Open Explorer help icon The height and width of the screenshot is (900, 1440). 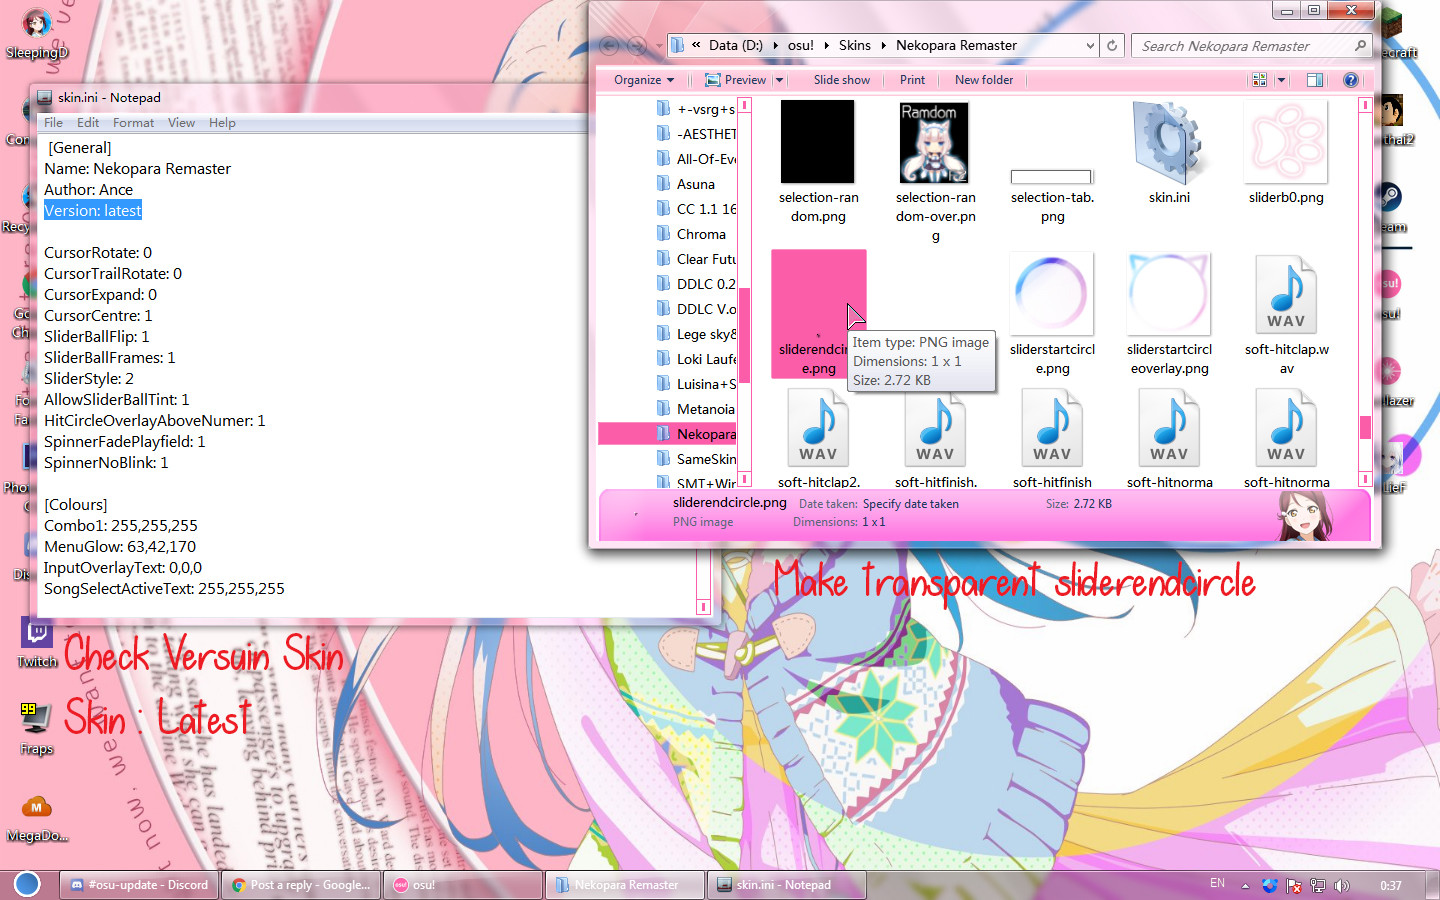point(1350,80)
